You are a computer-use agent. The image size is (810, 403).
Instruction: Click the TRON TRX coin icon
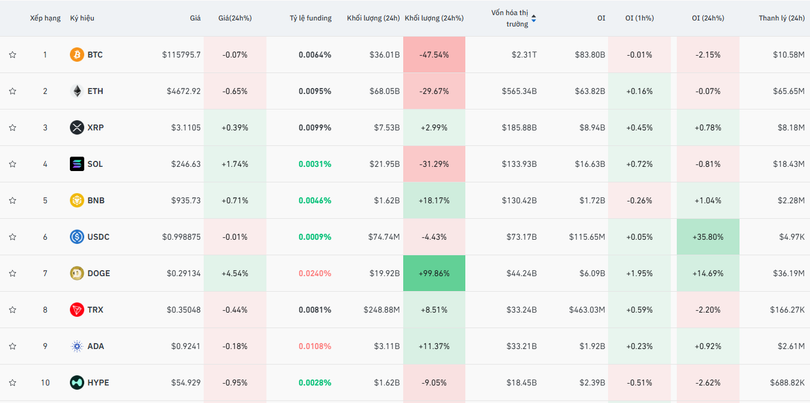(x=77, y=310)
